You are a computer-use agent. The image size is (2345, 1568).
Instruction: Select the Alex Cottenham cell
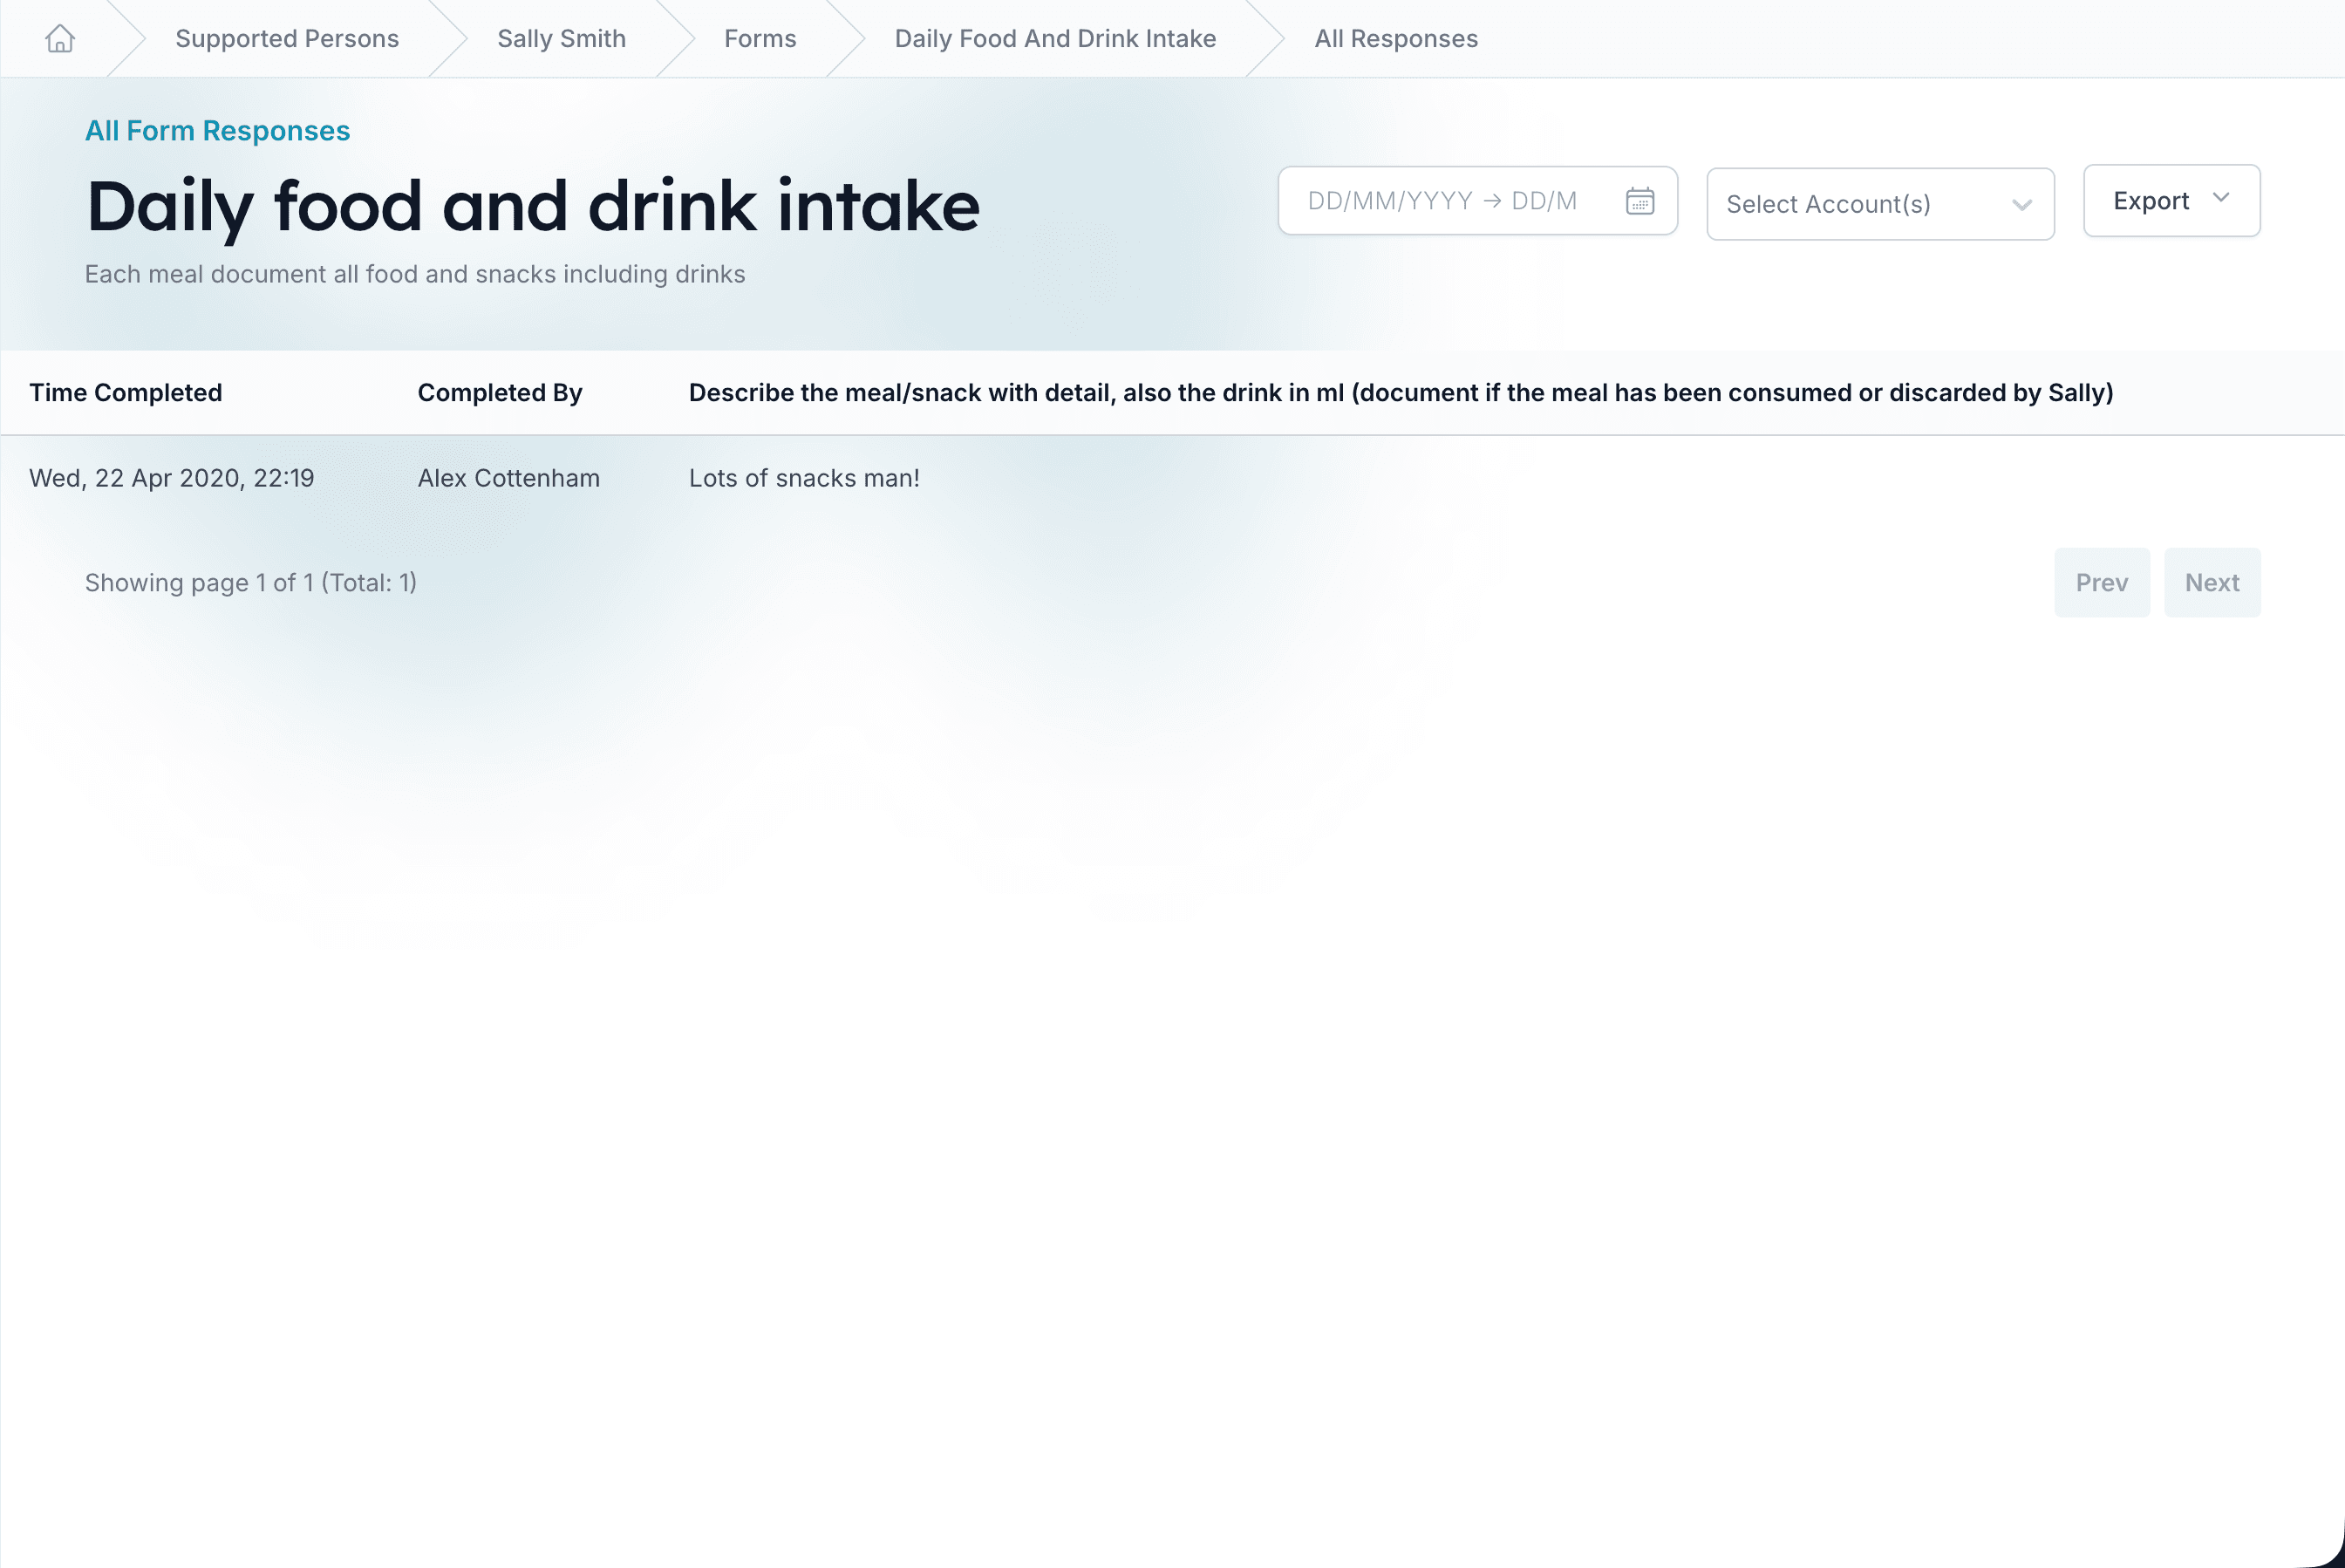[508, 478]
